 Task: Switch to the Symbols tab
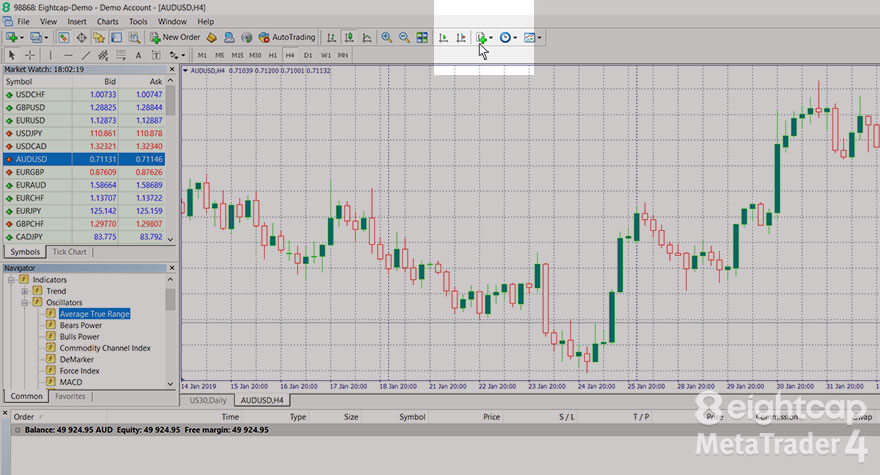click(25, 252)
